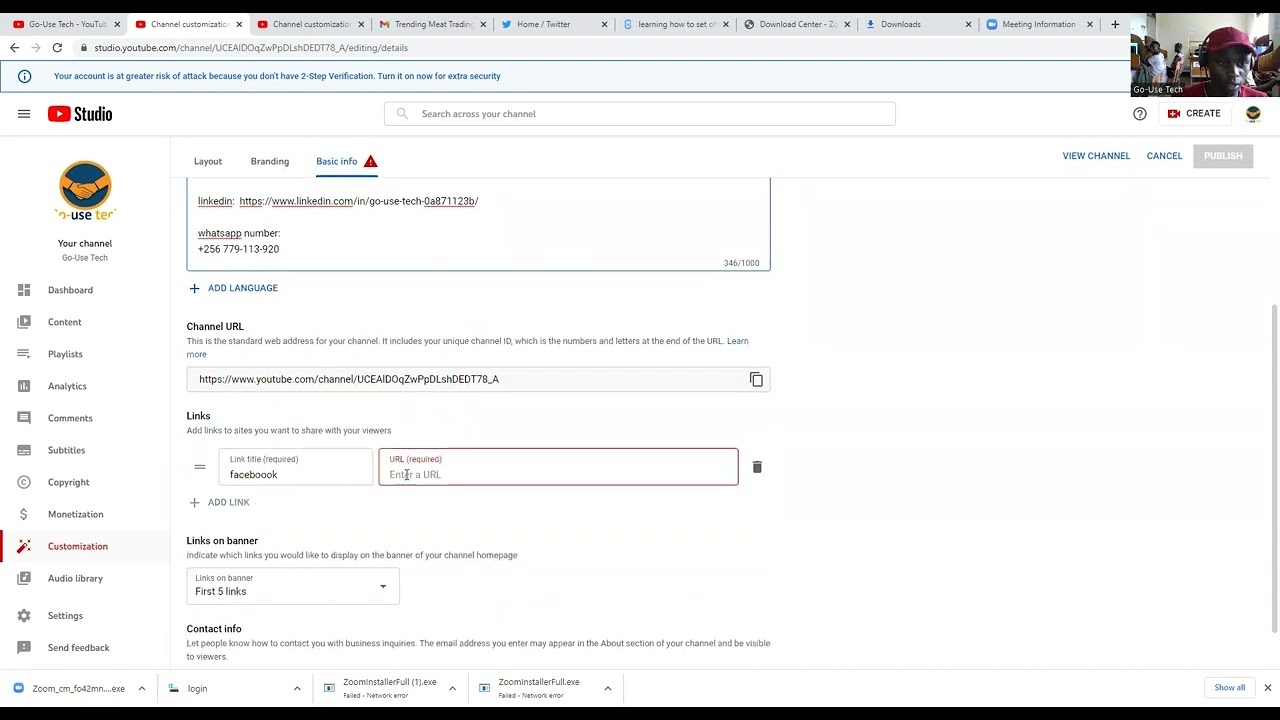
Task: Click the page vertical scrollbar
Action: tap(1274, 468)
